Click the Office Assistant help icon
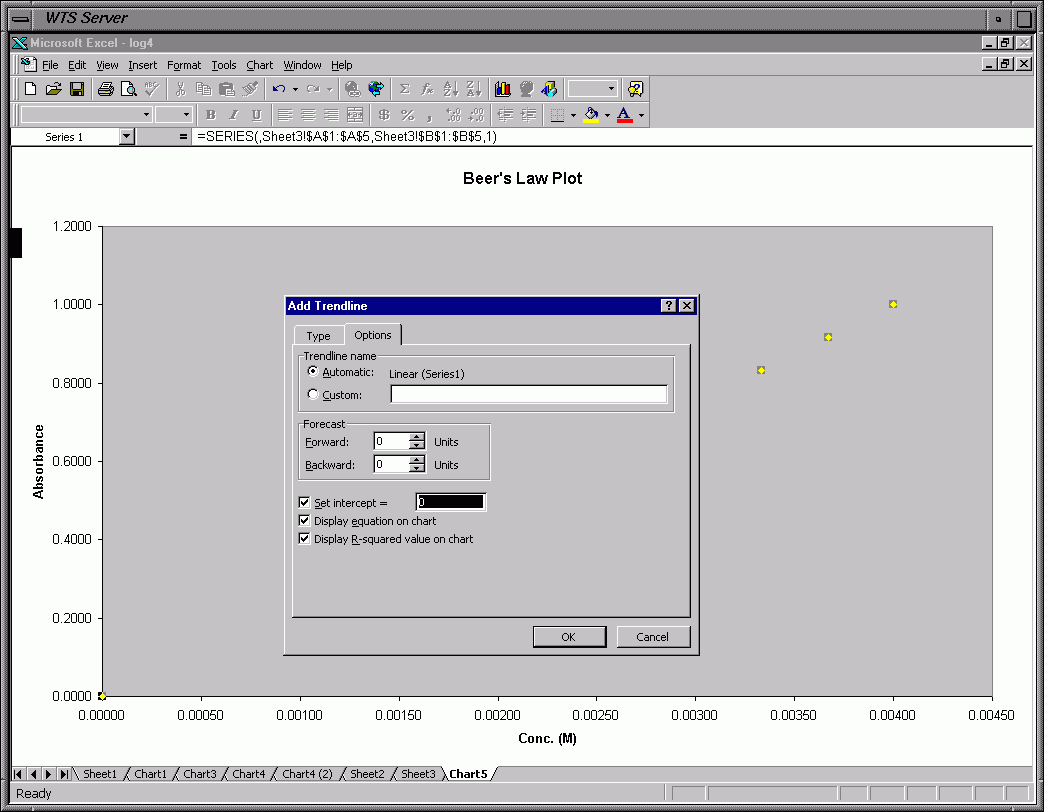The height and width of the screenshot is (812, 1044). pos(635,89)
